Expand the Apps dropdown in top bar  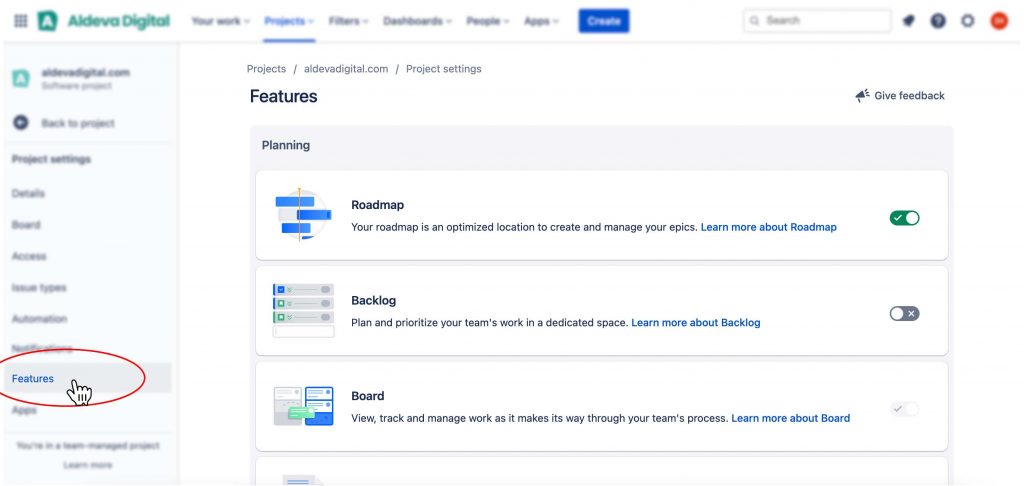click(541, 21)
